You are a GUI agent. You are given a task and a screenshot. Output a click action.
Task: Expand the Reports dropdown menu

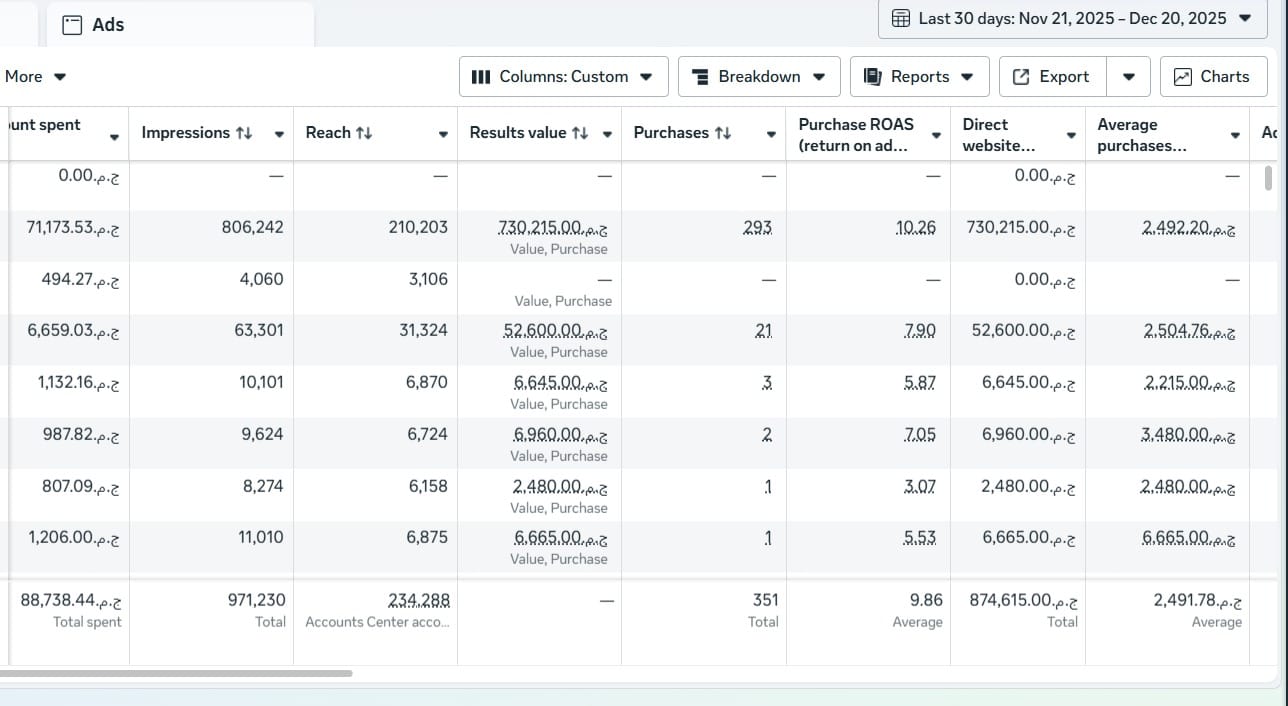click(x=919, y=77)
